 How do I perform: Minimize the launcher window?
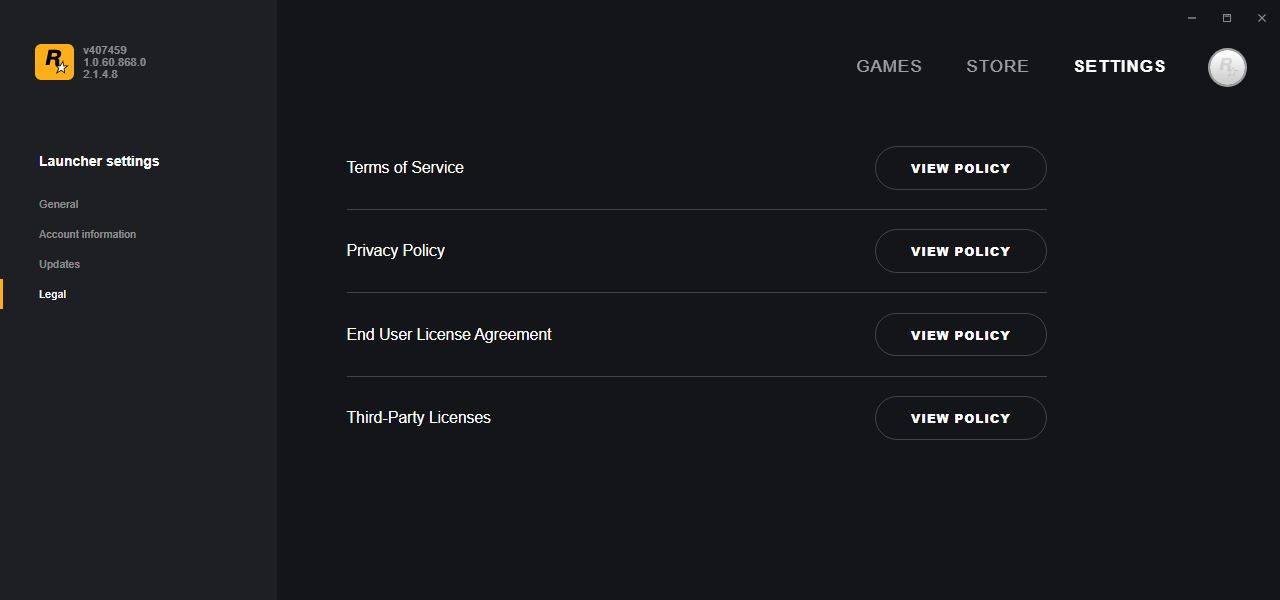point(1192,18)
